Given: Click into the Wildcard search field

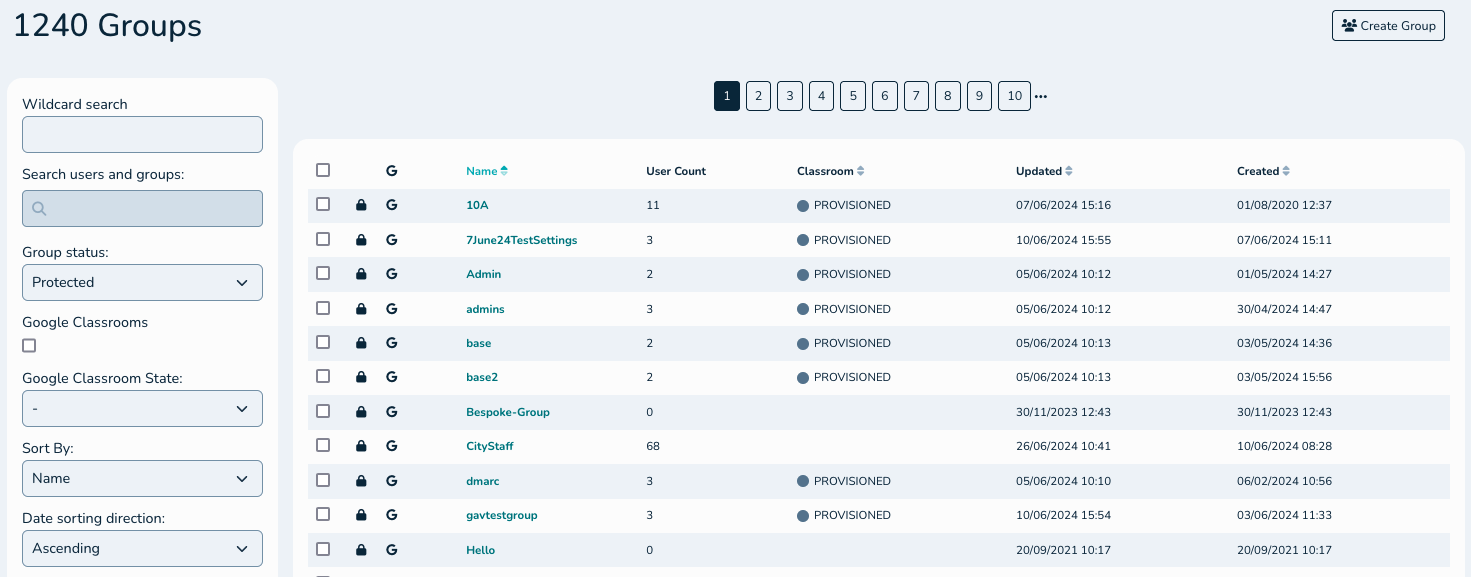Looking at the screenshot, I should click(142, 135).
